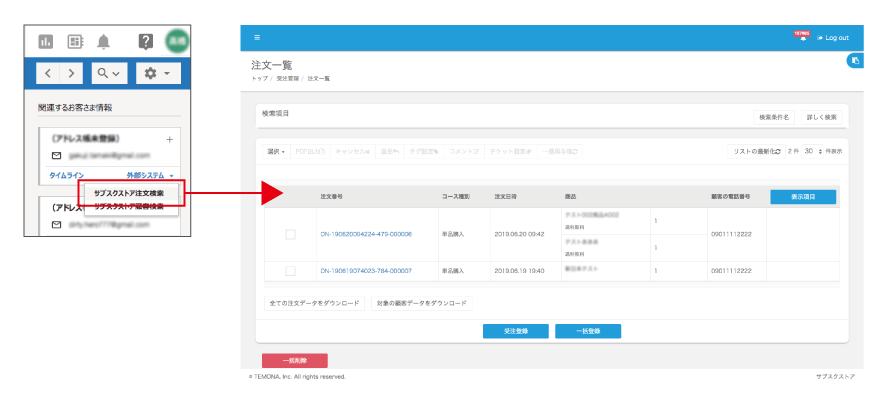Click the question mark help icon
Viewport: 893px width, 406px height.
coord(146,41)
